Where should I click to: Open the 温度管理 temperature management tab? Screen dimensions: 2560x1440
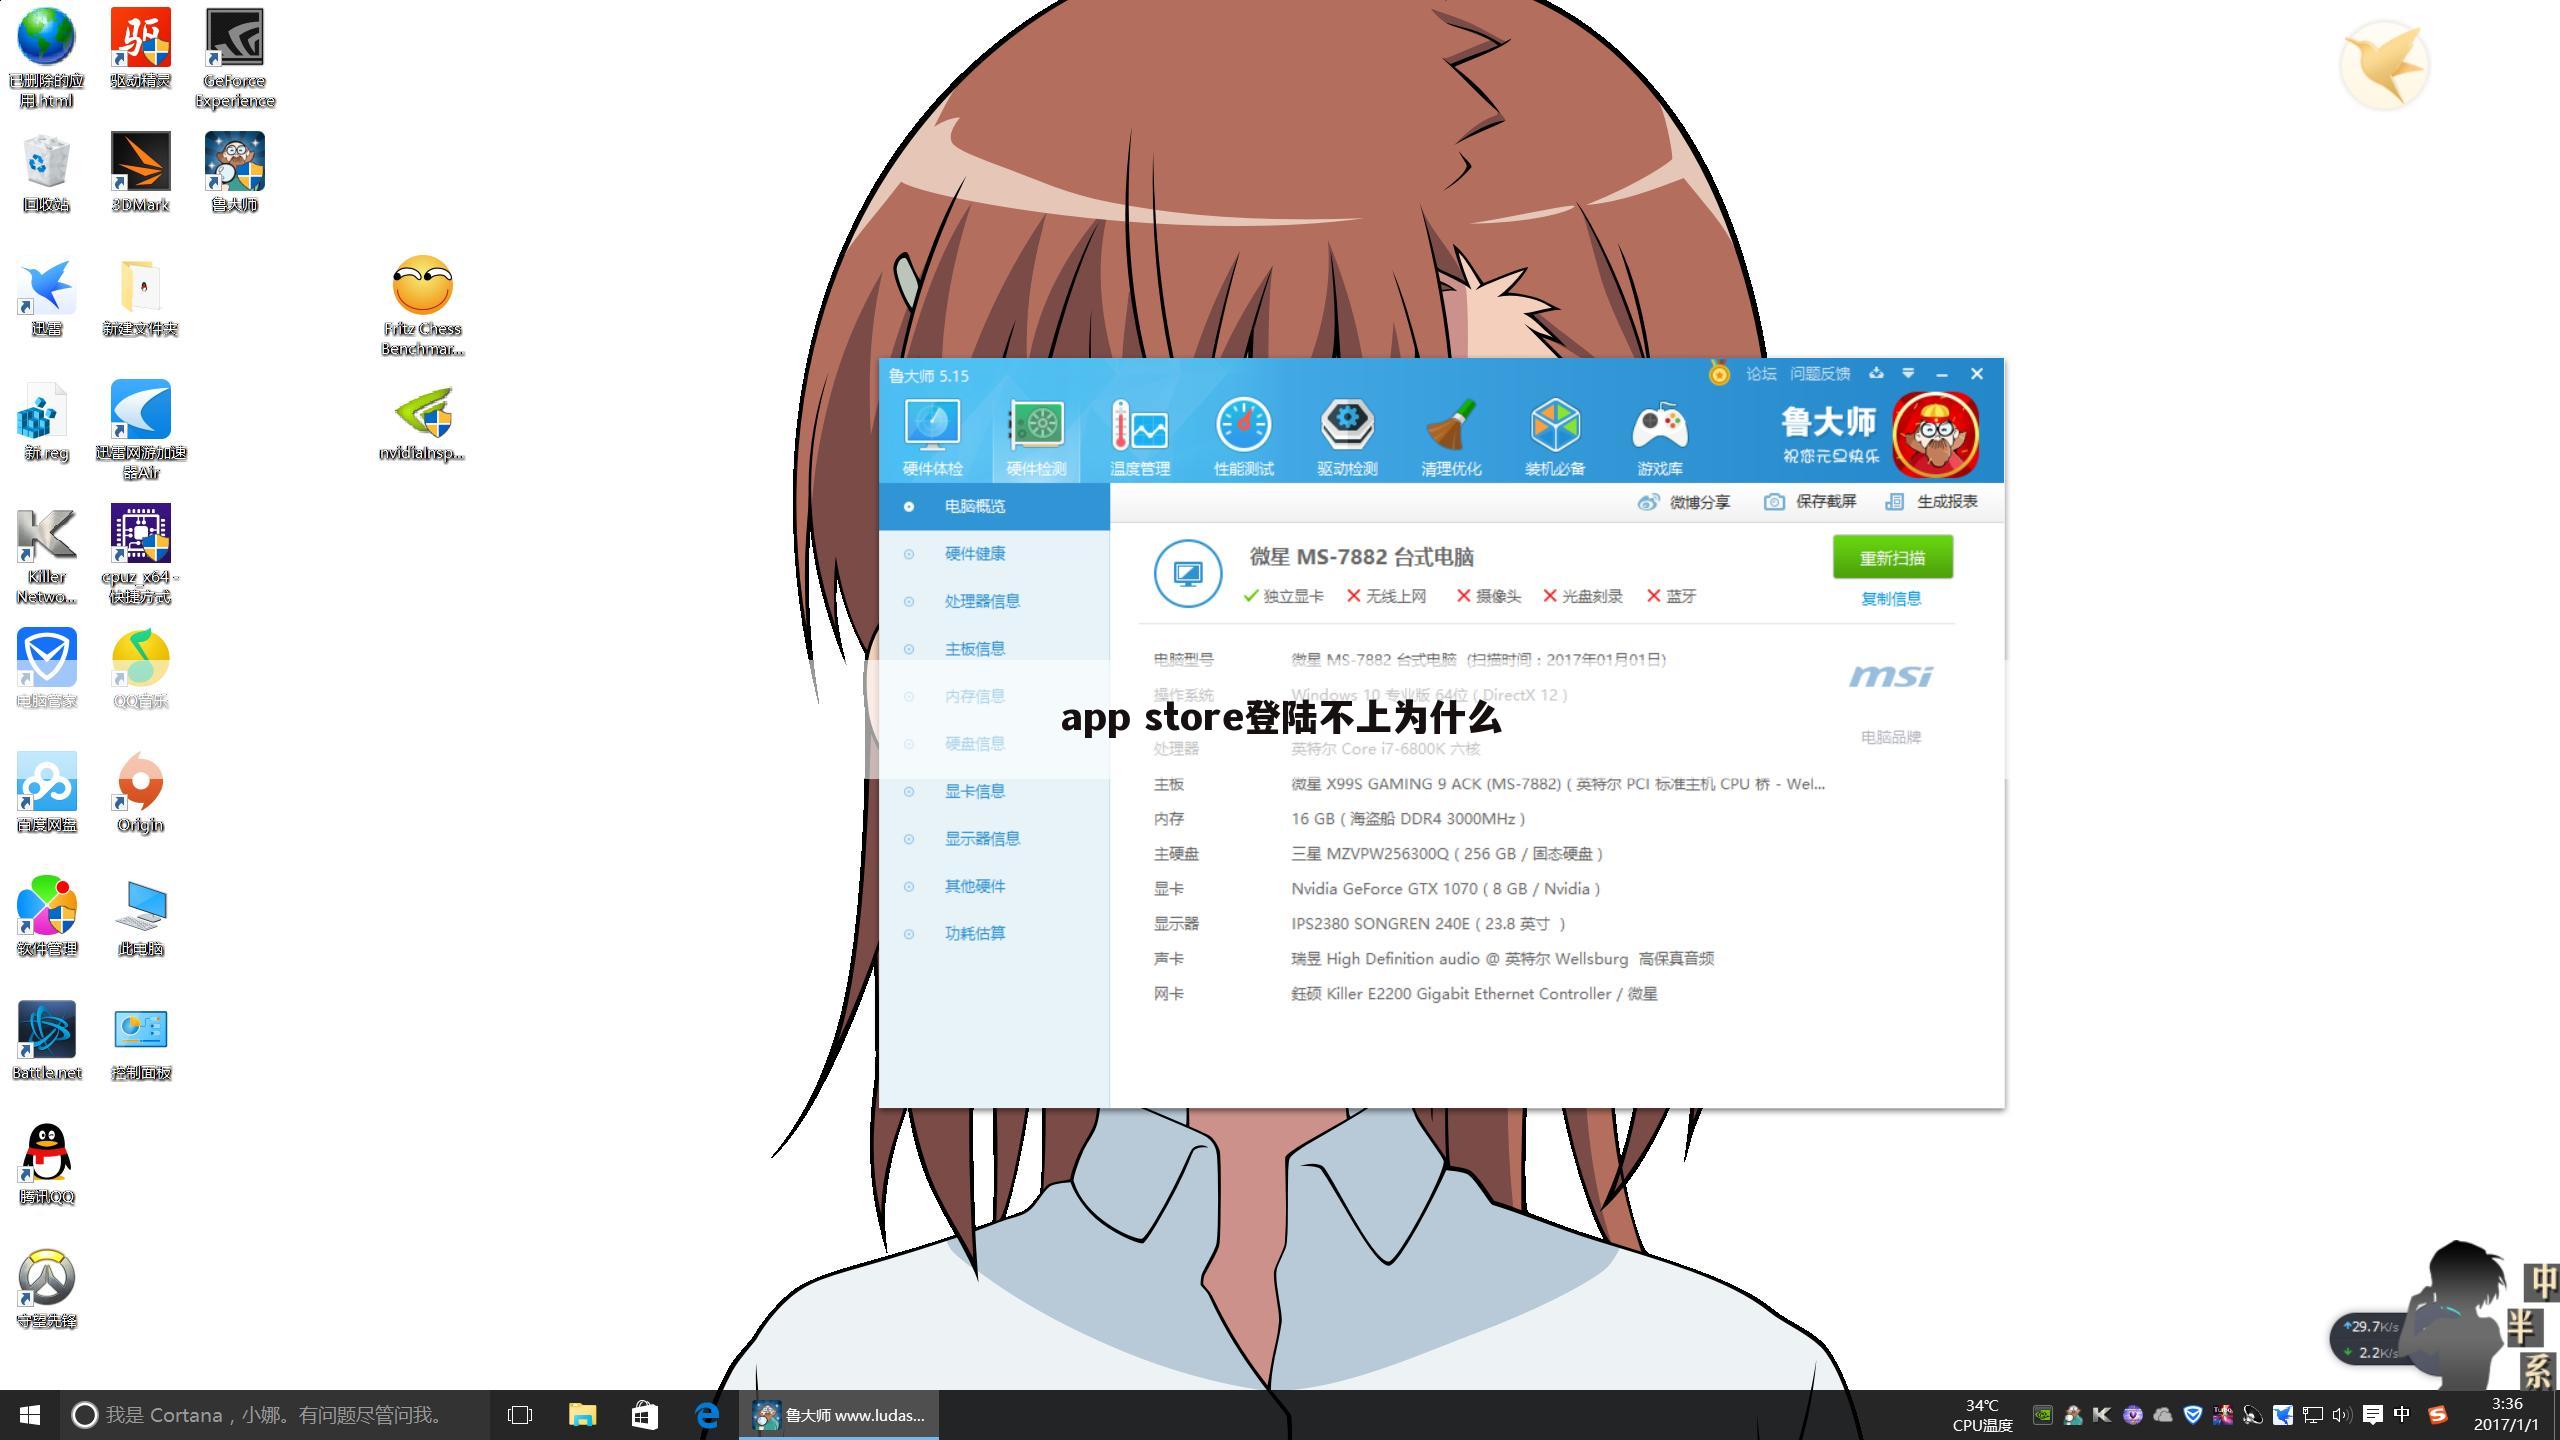pyautogui.click(x=1140, y=437)
